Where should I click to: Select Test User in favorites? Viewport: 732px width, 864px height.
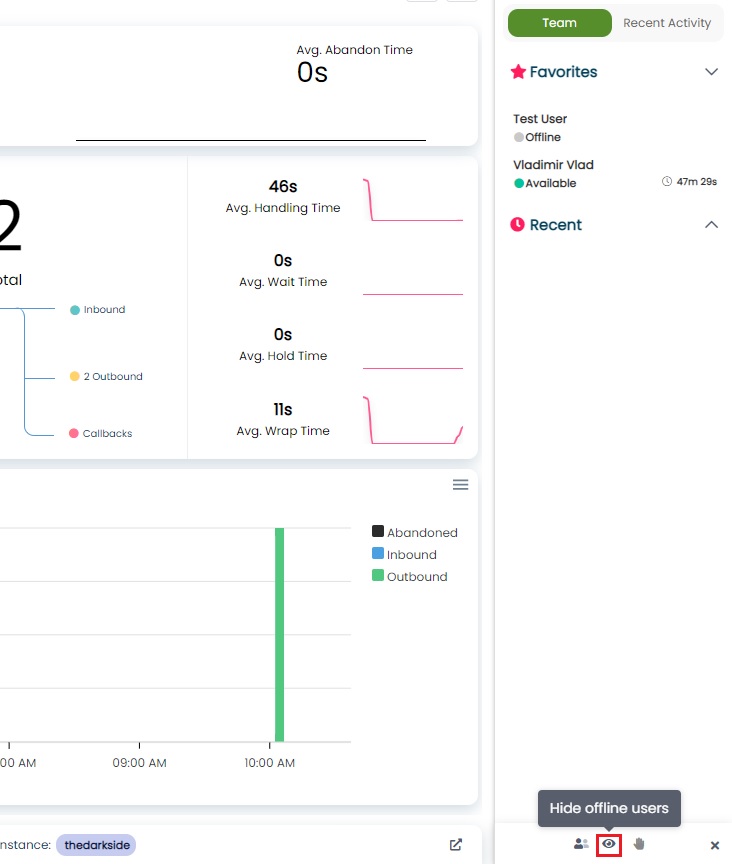tap(540, 119)
